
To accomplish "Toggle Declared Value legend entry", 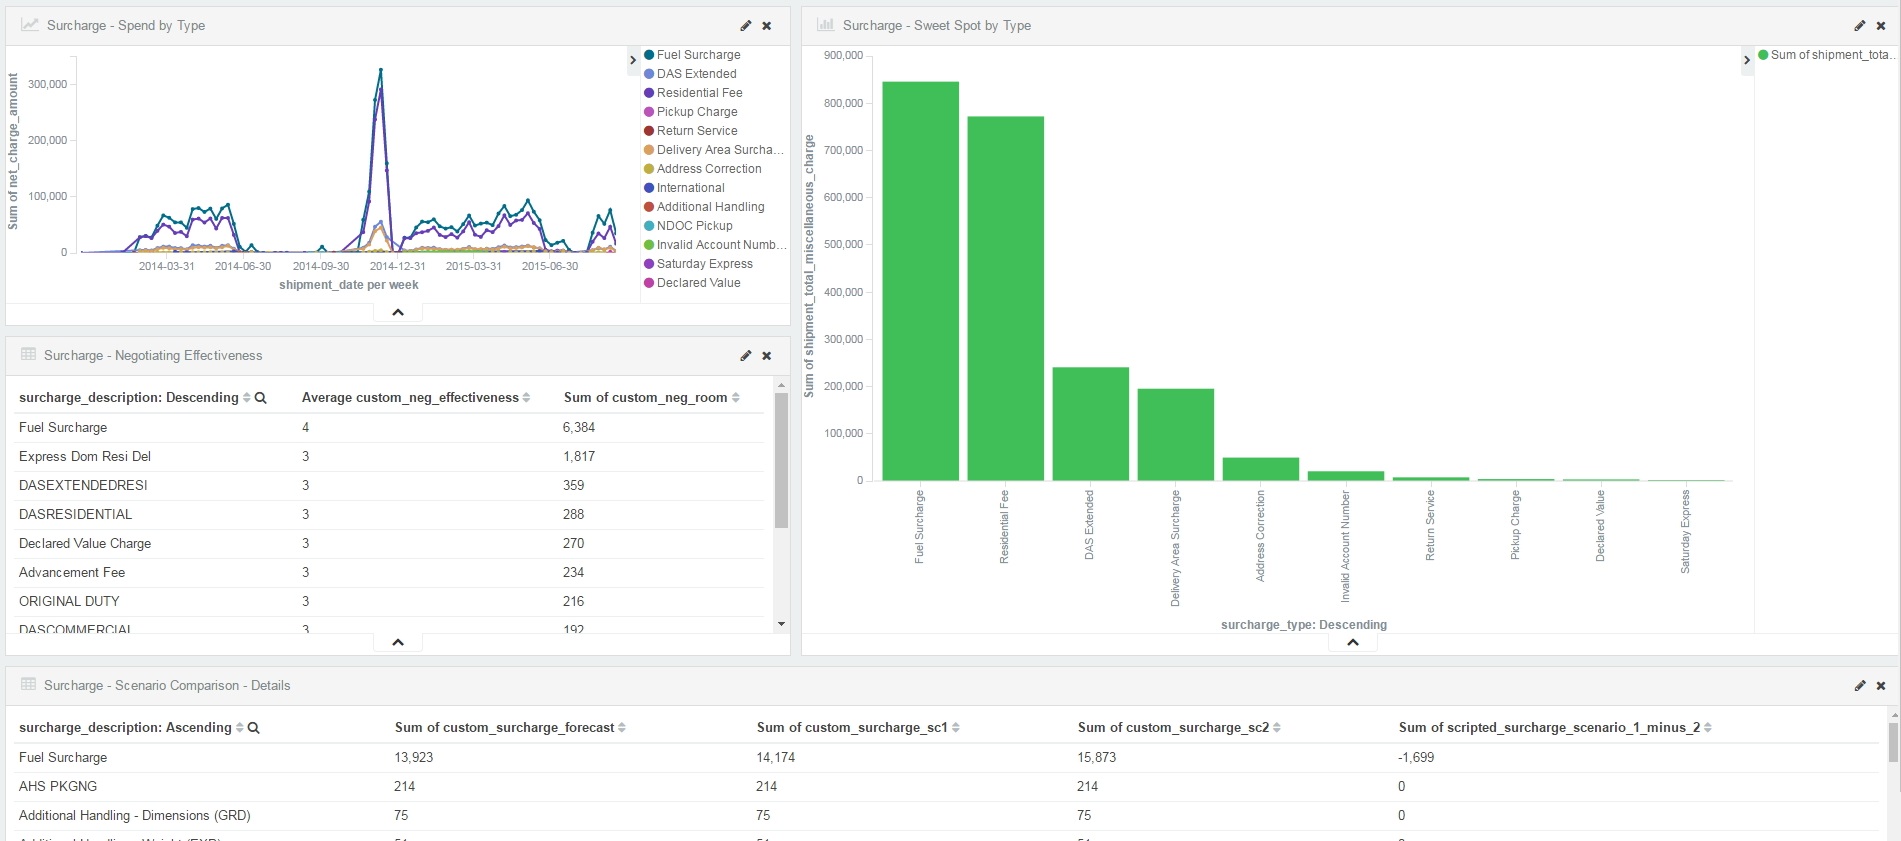I will coord(698,283).
